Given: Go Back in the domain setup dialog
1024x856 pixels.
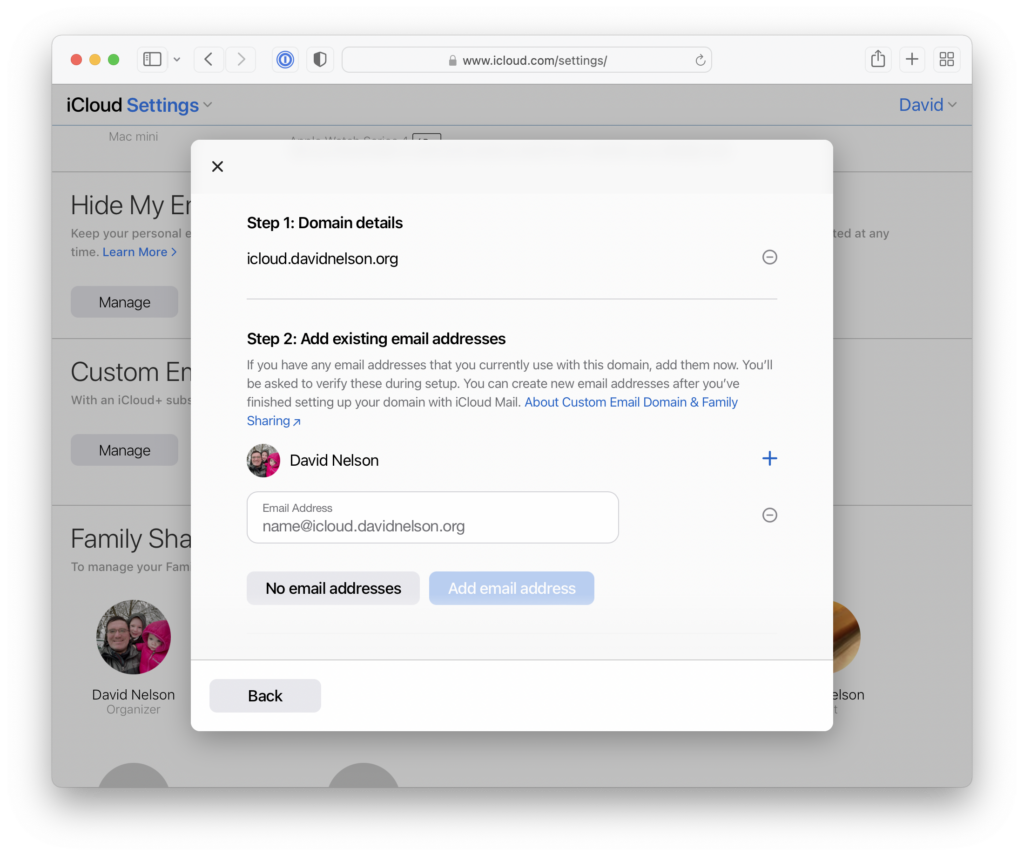Looking at the screenshot, I should [265, 695].
